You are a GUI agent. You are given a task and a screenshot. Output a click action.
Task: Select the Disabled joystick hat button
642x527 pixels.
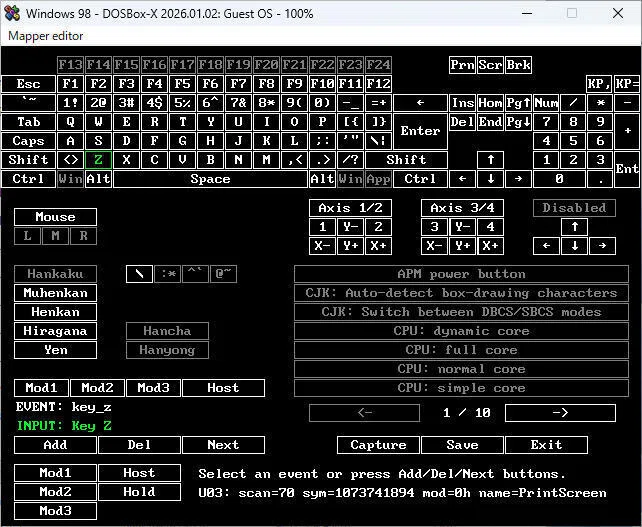[574, 208]
